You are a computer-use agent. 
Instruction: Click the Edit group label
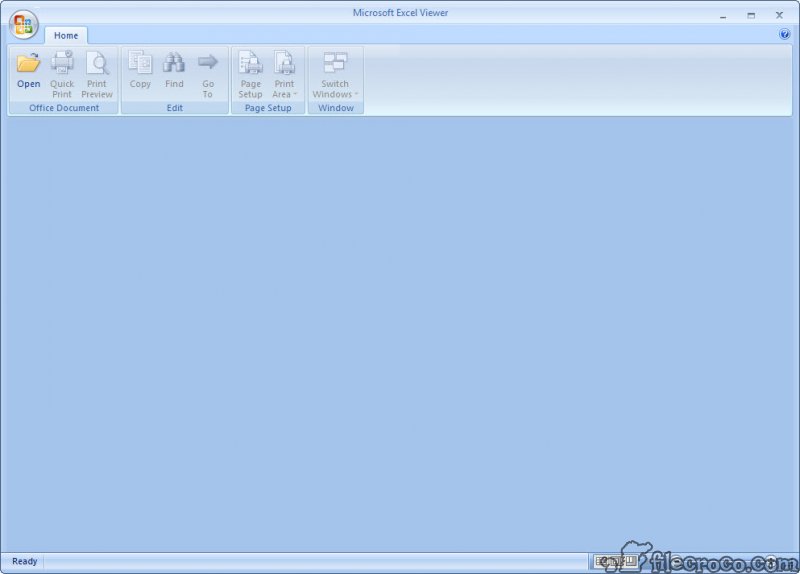pyautogui.click(x=174, y=108)
